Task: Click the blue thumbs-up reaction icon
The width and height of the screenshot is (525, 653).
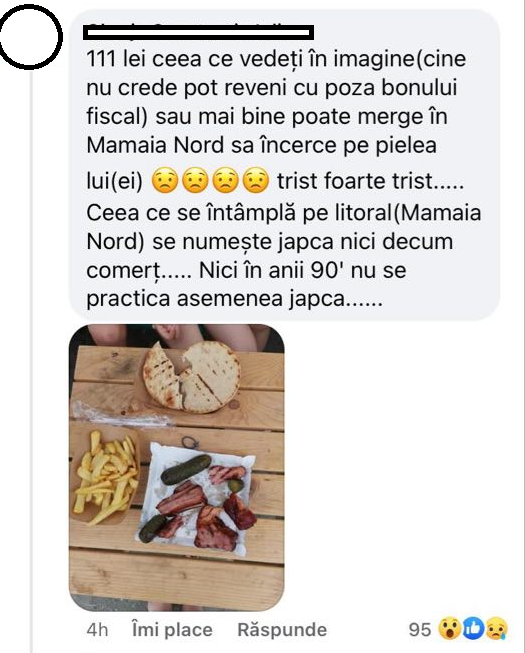Action: (x=474, y=628)
